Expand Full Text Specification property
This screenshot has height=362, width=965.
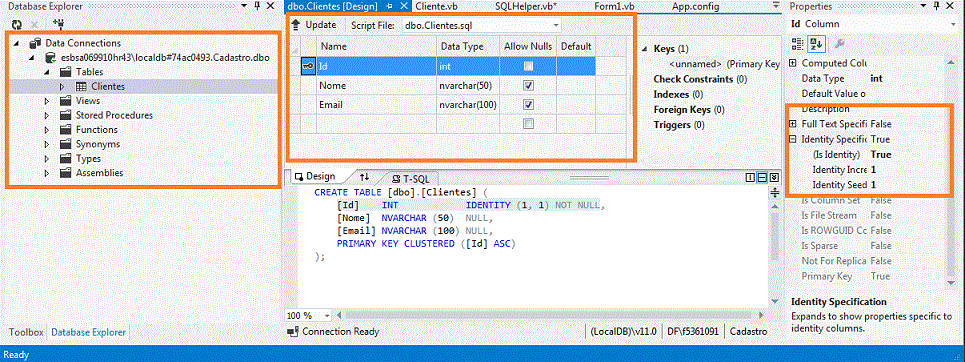pyautogui.click(x=793, y=124)
